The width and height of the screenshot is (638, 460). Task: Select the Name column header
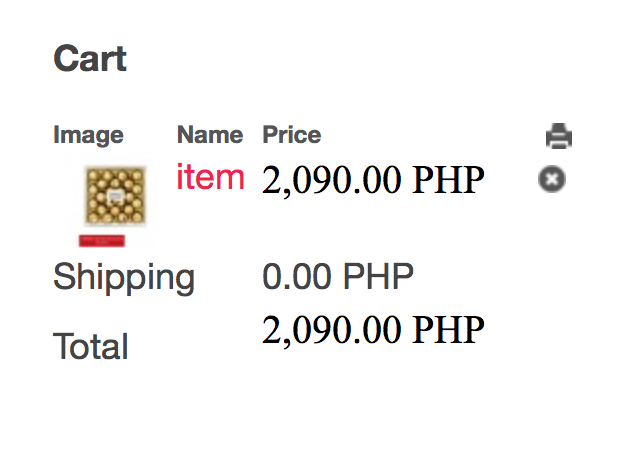pos(209,135)
